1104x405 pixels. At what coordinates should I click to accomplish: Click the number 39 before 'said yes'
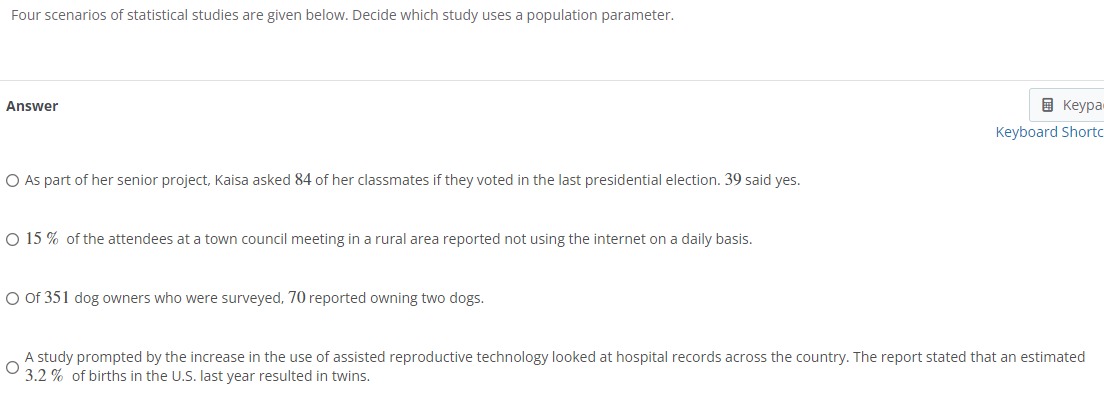click(733, 180)
